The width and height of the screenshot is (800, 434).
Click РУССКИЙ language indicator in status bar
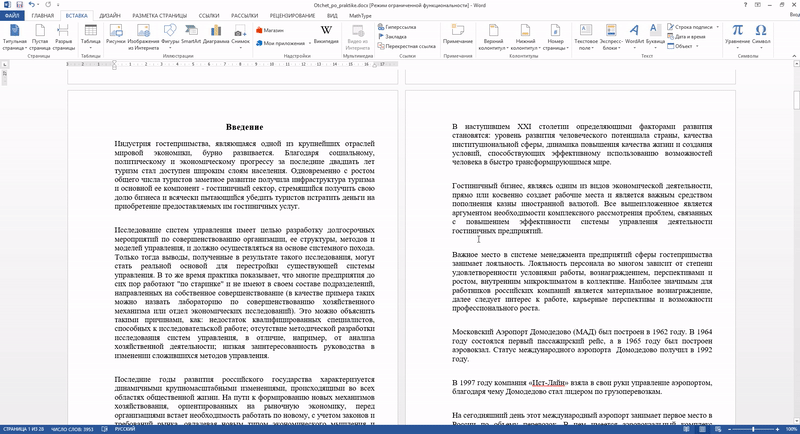tap(125, 429)
